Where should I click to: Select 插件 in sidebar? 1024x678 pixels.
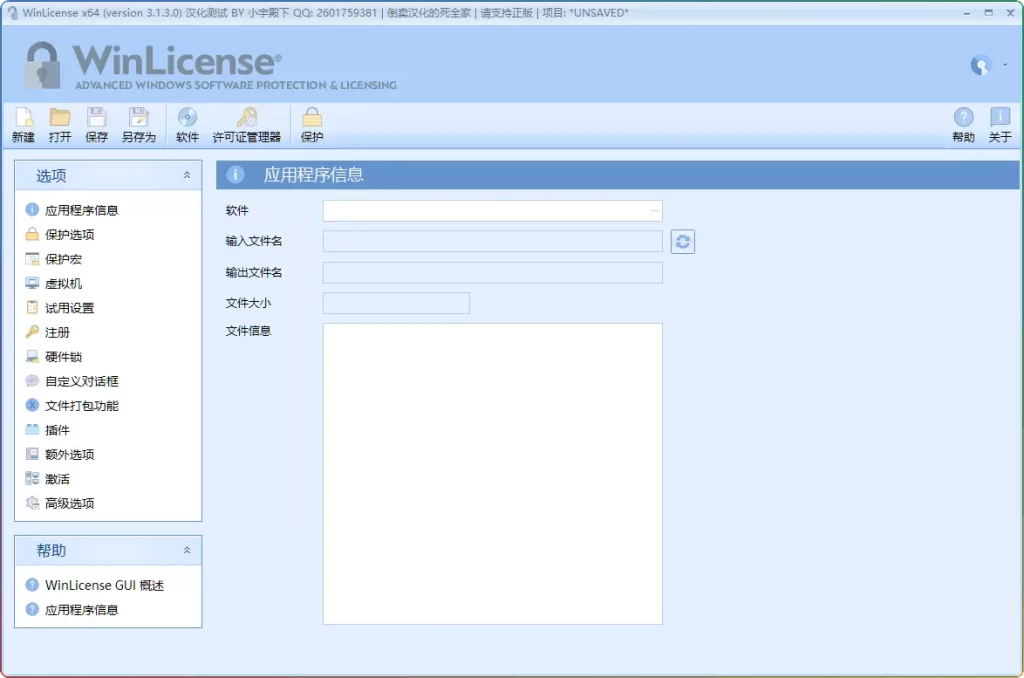48,430
